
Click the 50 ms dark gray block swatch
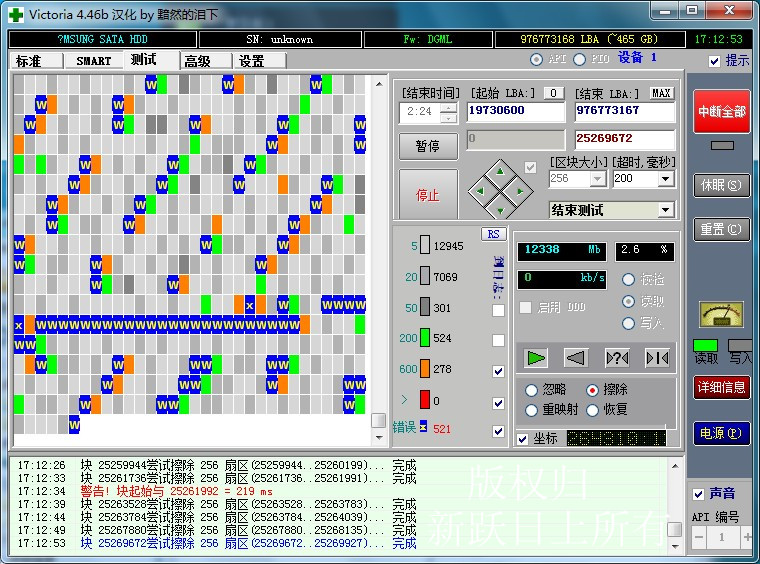pos(425,307)
